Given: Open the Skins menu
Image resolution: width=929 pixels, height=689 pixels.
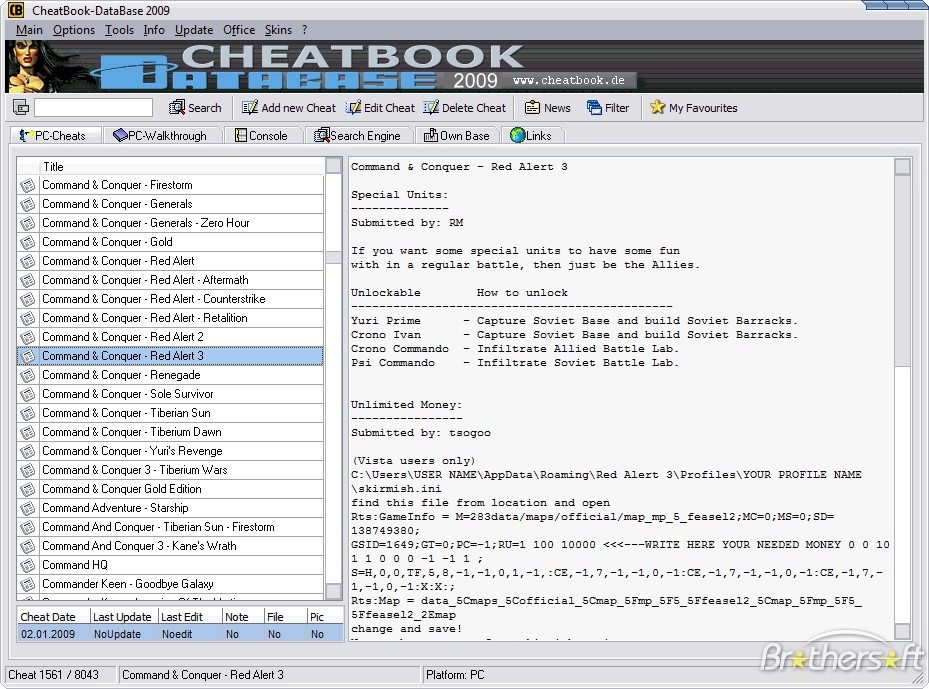Looking at the screenshot, I should click(x=278, y=30).
